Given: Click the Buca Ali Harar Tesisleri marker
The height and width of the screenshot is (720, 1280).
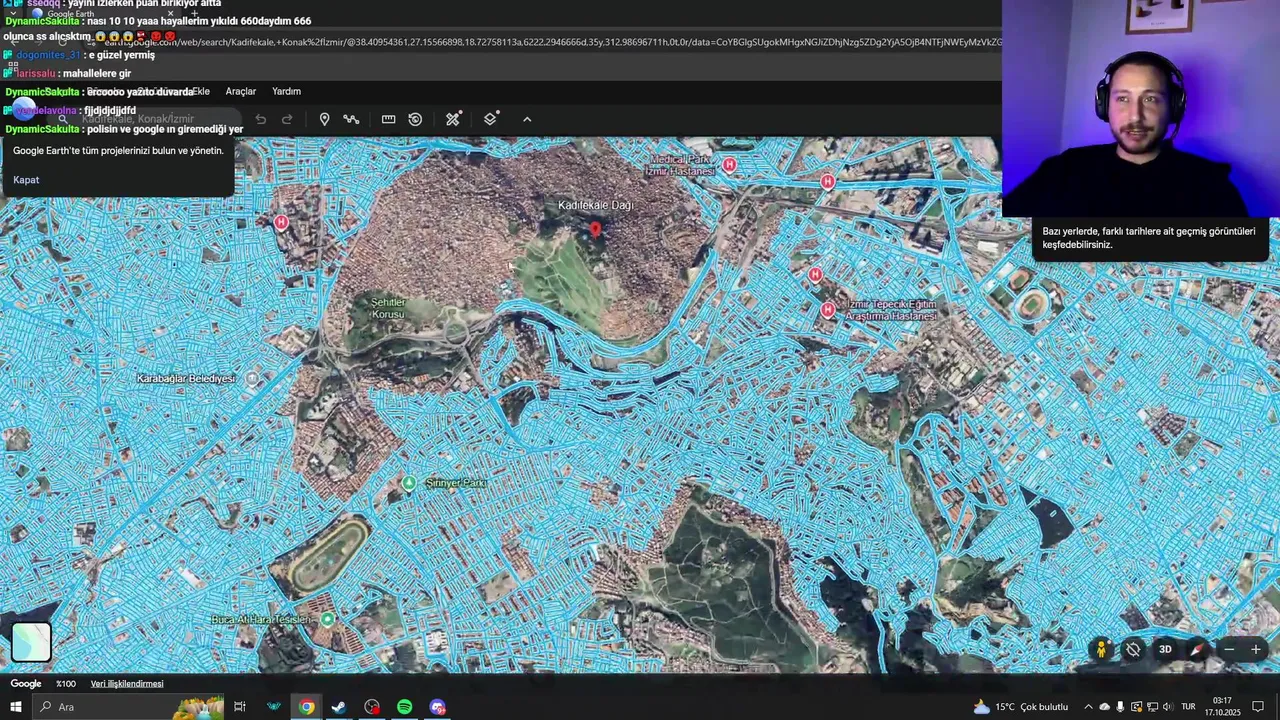Looking at the screenshot, I should [x=327, y=619].
